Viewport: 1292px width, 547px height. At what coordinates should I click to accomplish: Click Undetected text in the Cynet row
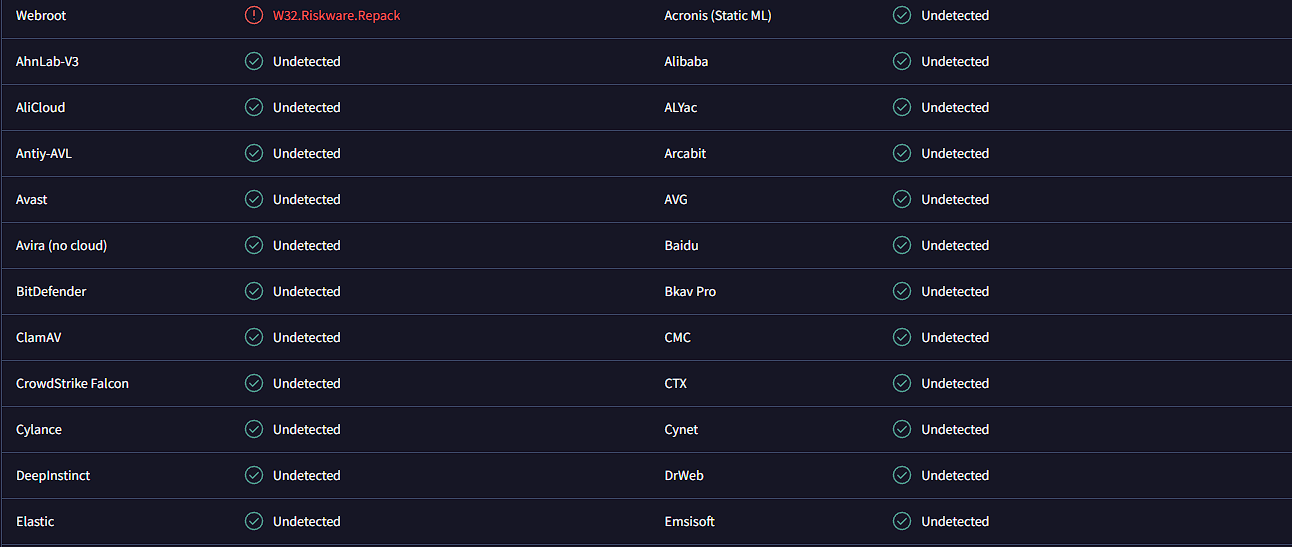point(955,430)
